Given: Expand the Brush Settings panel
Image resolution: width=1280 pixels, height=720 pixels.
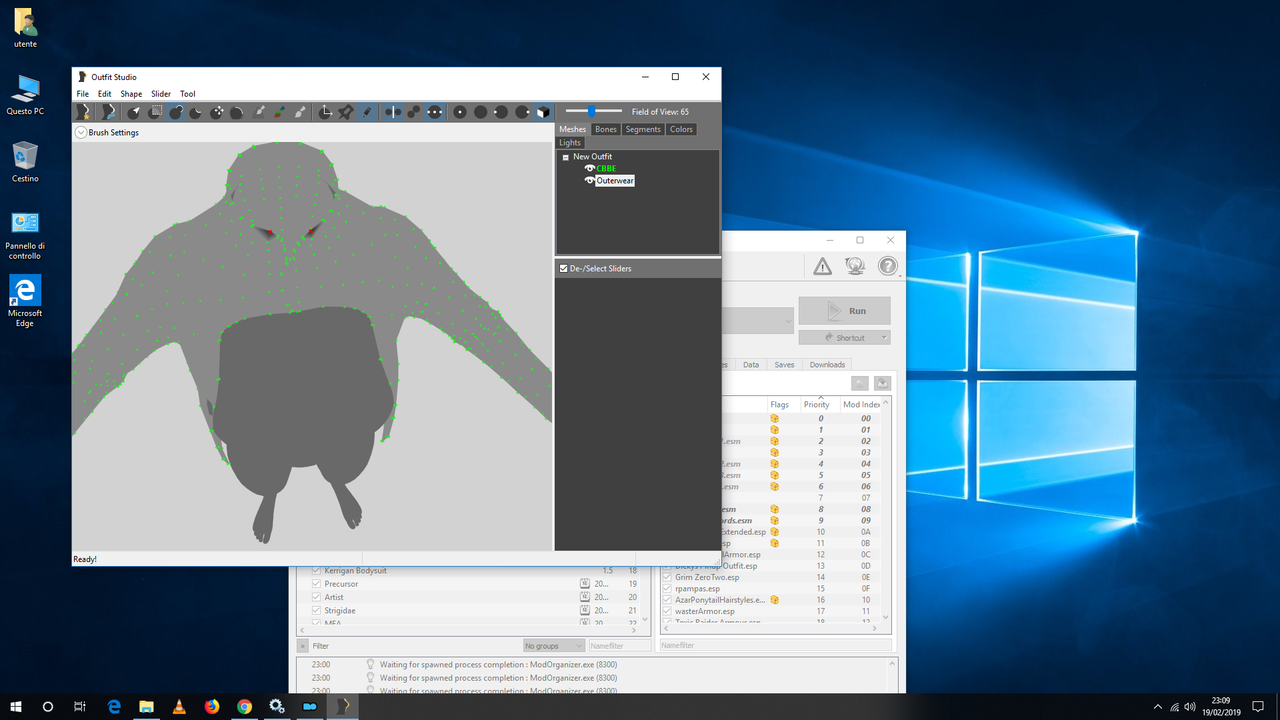Looking at the screenshot, I should [x=81, y=132].
